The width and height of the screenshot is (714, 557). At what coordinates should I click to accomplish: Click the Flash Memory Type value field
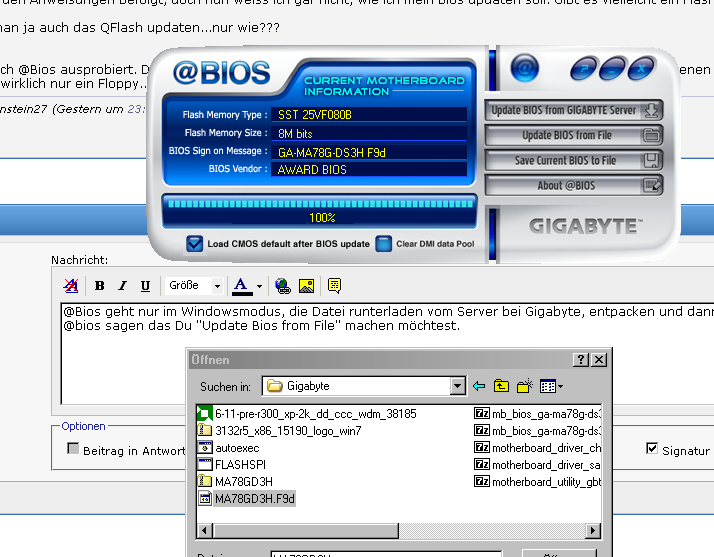point(369,114)
